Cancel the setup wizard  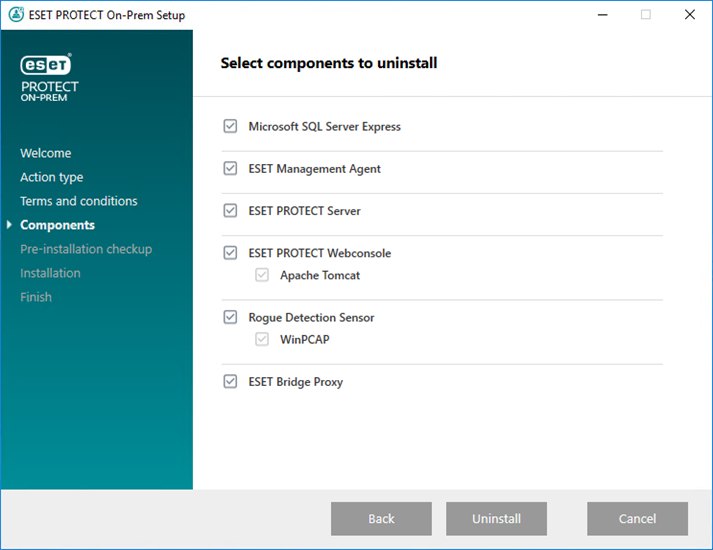(x=637, y=519)
